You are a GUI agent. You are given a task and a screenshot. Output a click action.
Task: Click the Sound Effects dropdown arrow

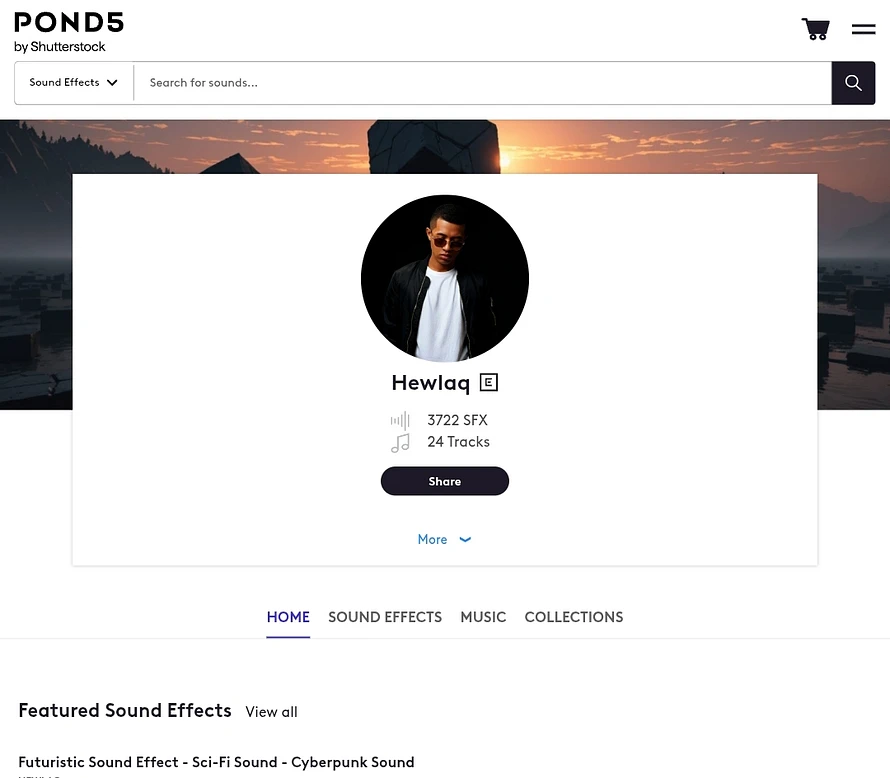point(112,83)
